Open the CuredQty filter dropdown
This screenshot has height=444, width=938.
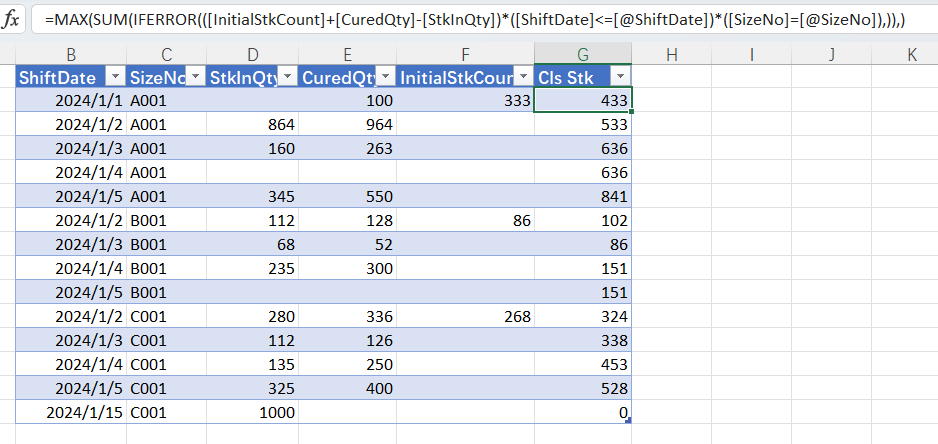click(385, 77)
